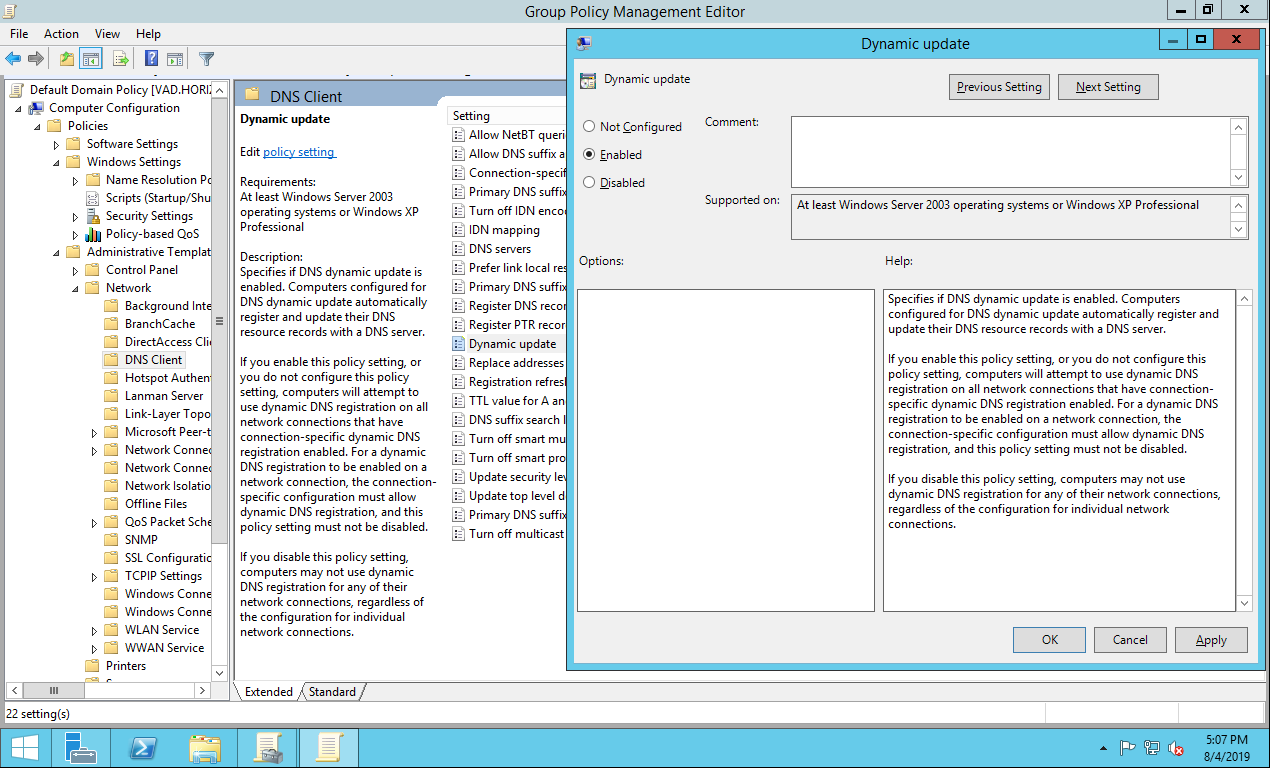
Task: Expand the TCPIP Settings tree node
Action: 94,576
